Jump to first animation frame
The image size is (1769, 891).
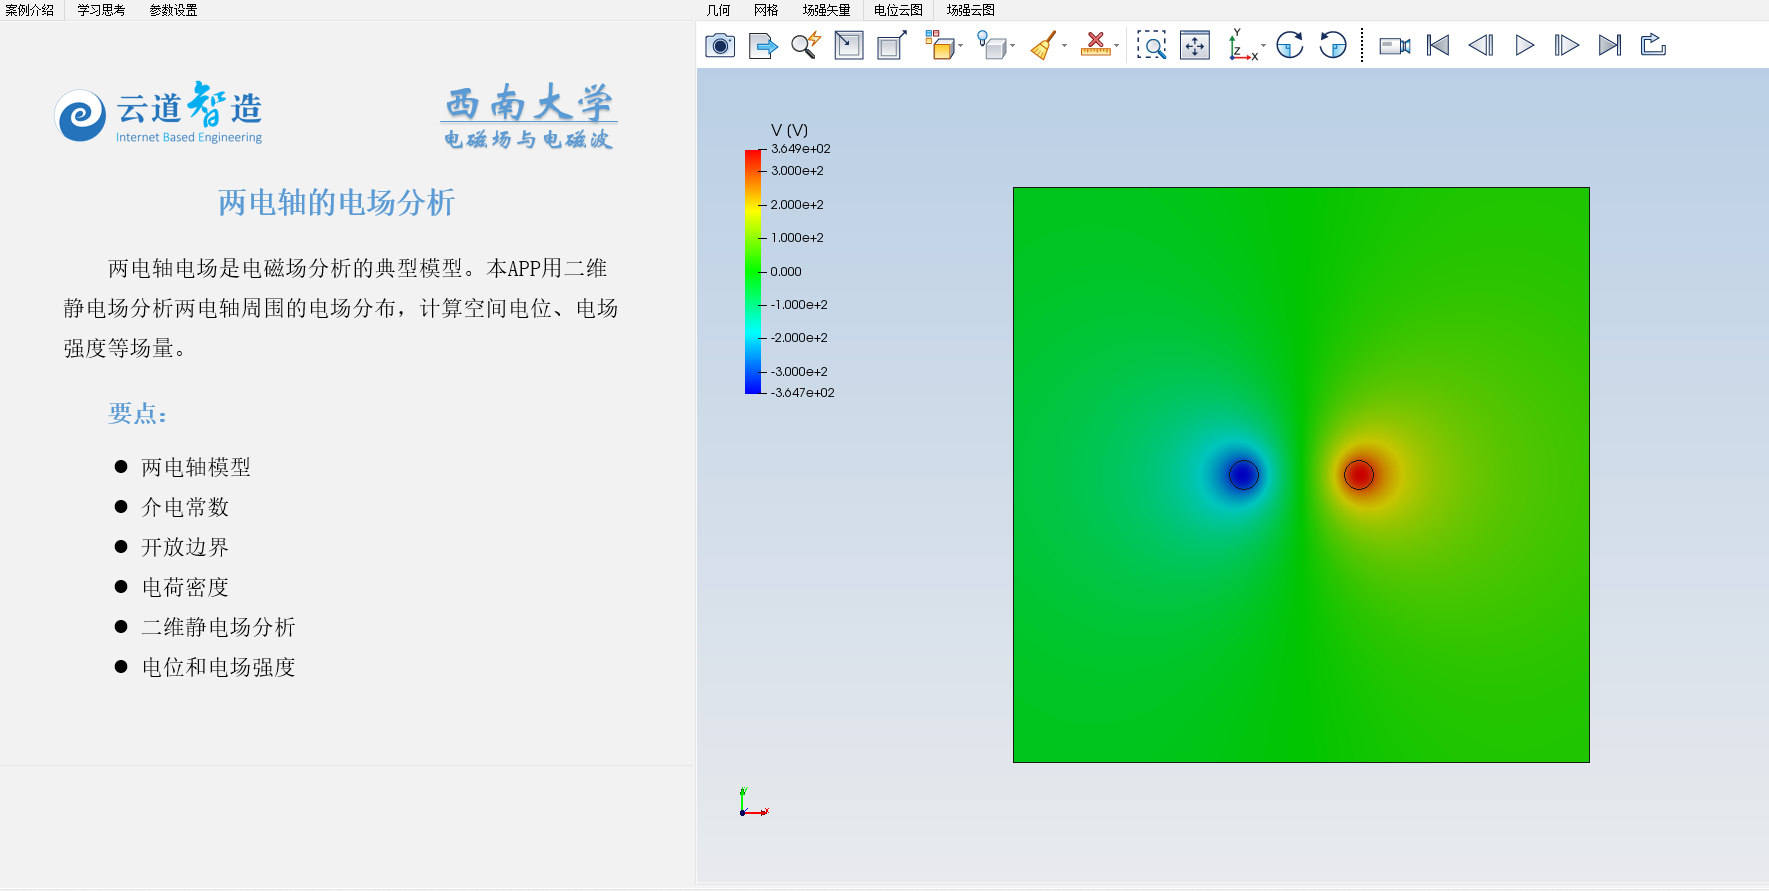pyautogui.click(x=1438, y=45)
